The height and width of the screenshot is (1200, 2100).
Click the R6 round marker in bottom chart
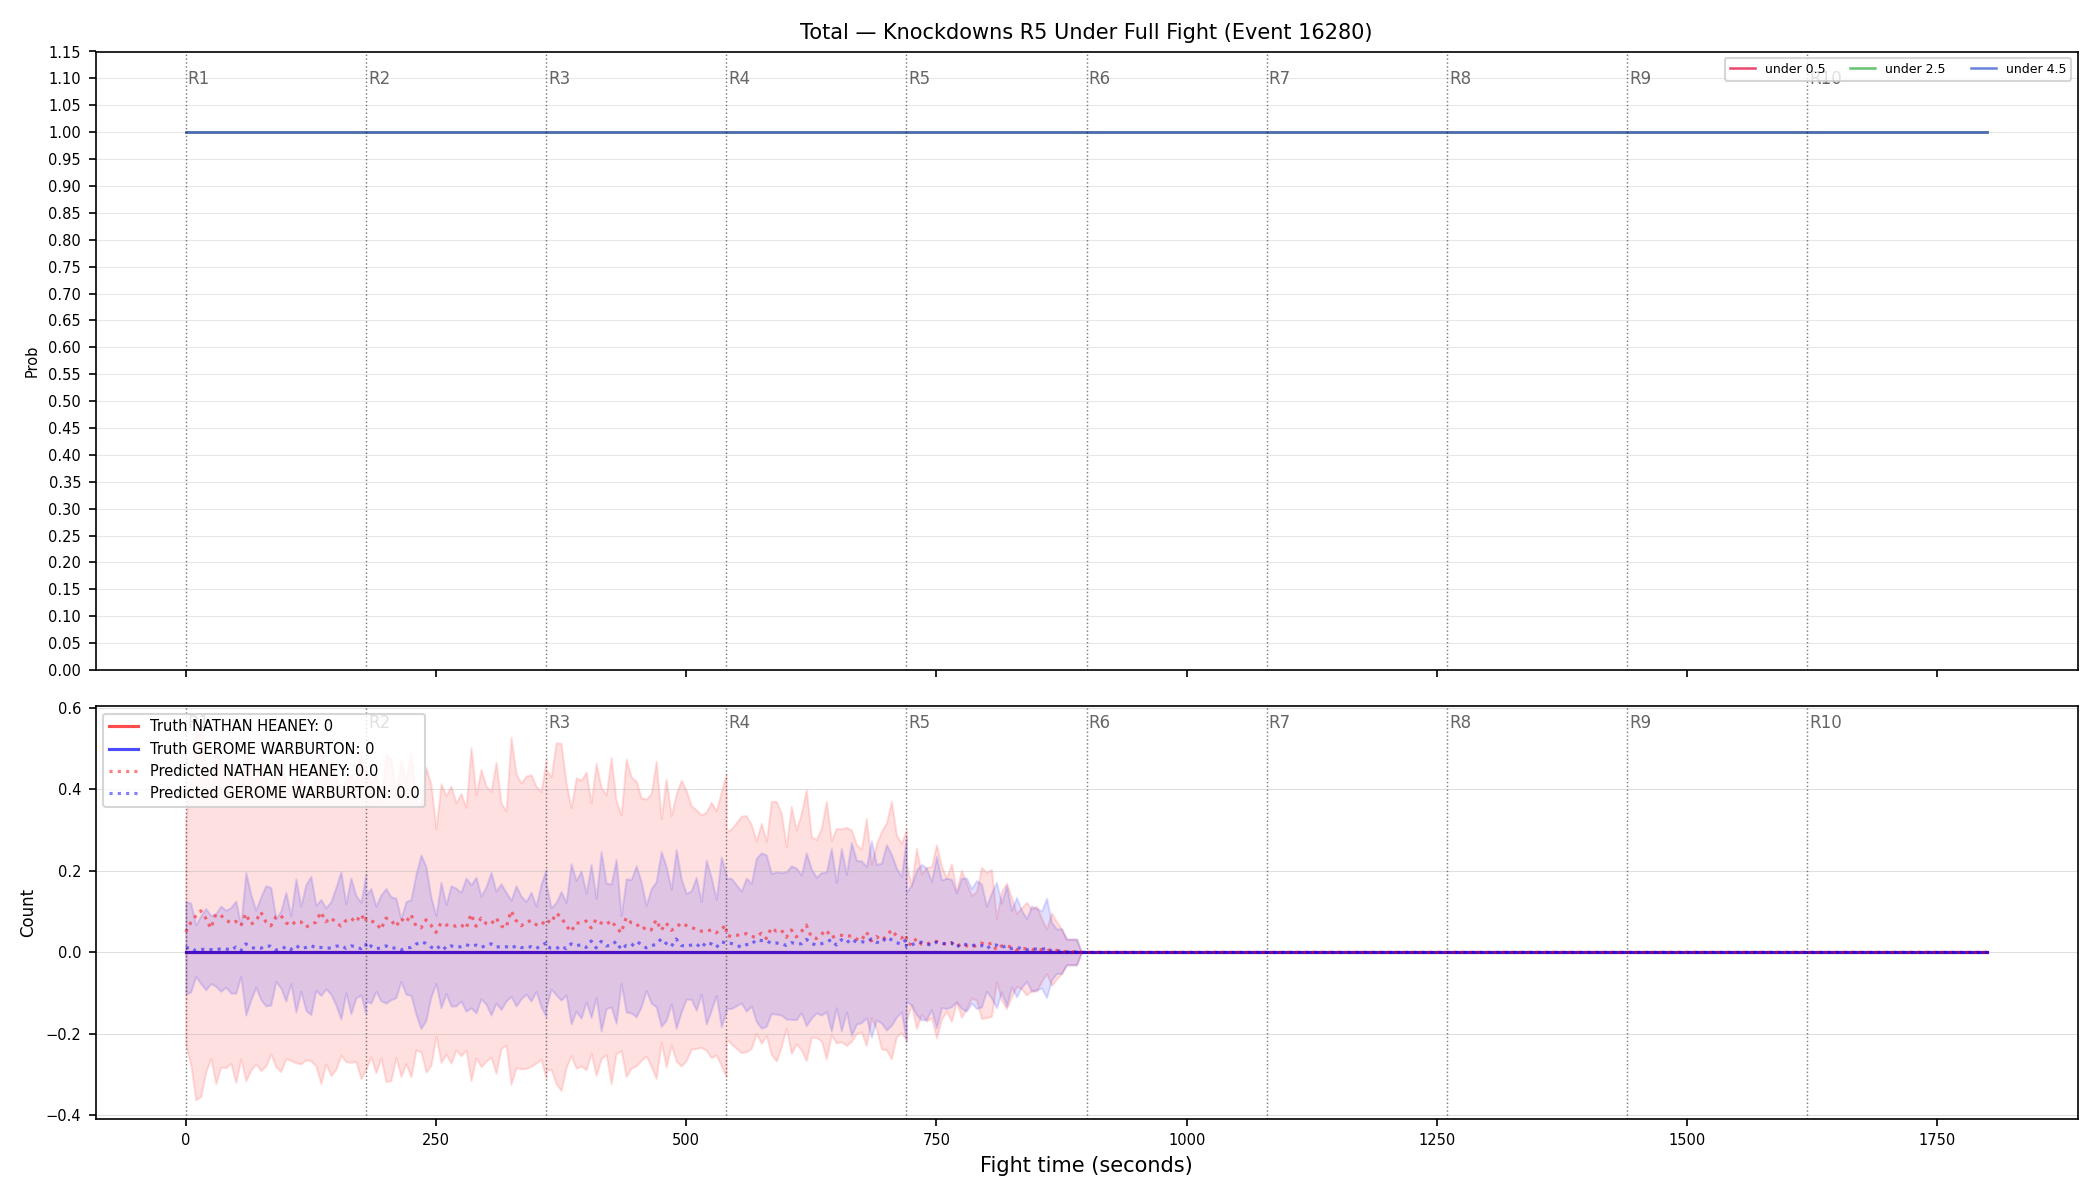(1099, 722)
